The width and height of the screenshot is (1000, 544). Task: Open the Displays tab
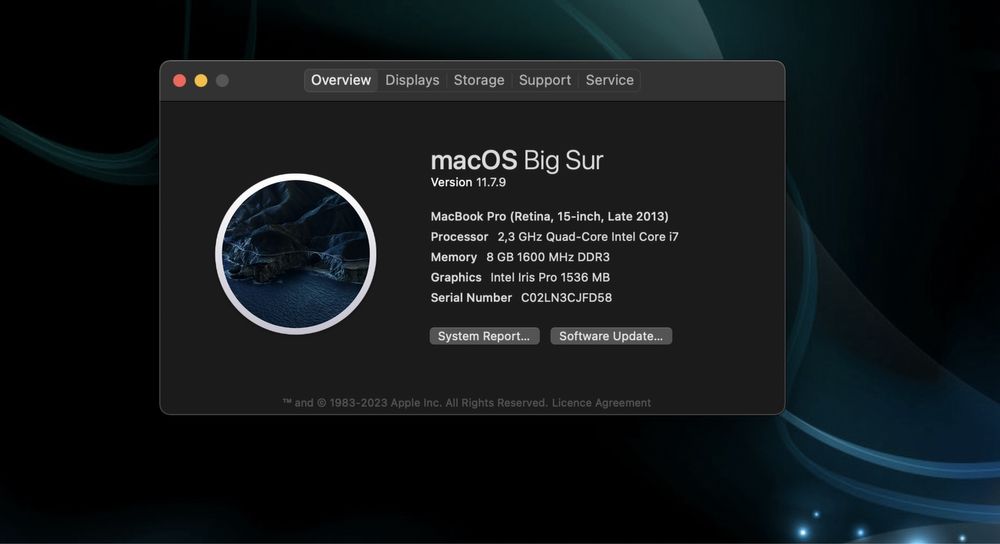click(412, 80)
